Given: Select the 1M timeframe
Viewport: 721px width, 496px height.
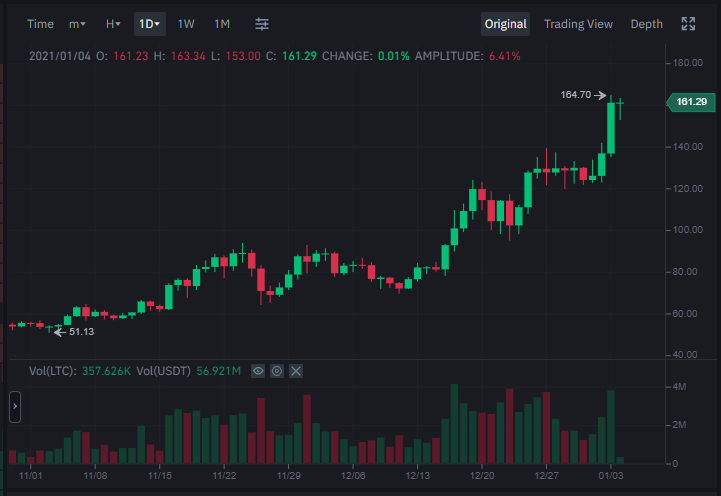Looking at the screenshot, I should pyautogui.click(x=222, y=24).
